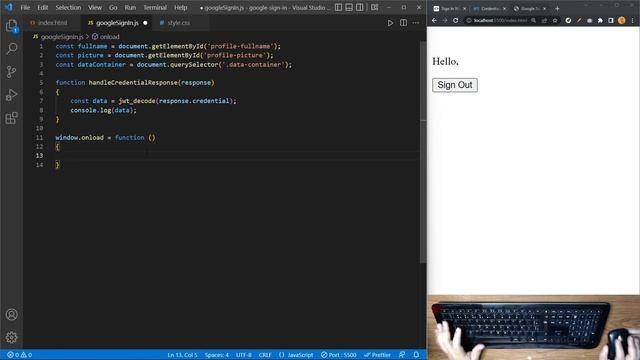The height and width of the screenshot is (360, 640).
Task: Click unsaved dot on googleSignIn.js tab
Action: (145, 23)
